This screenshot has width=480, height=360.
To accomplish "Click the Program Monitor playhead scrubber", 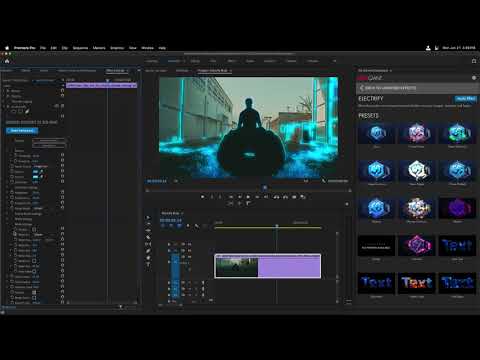I will pos(265,188).
